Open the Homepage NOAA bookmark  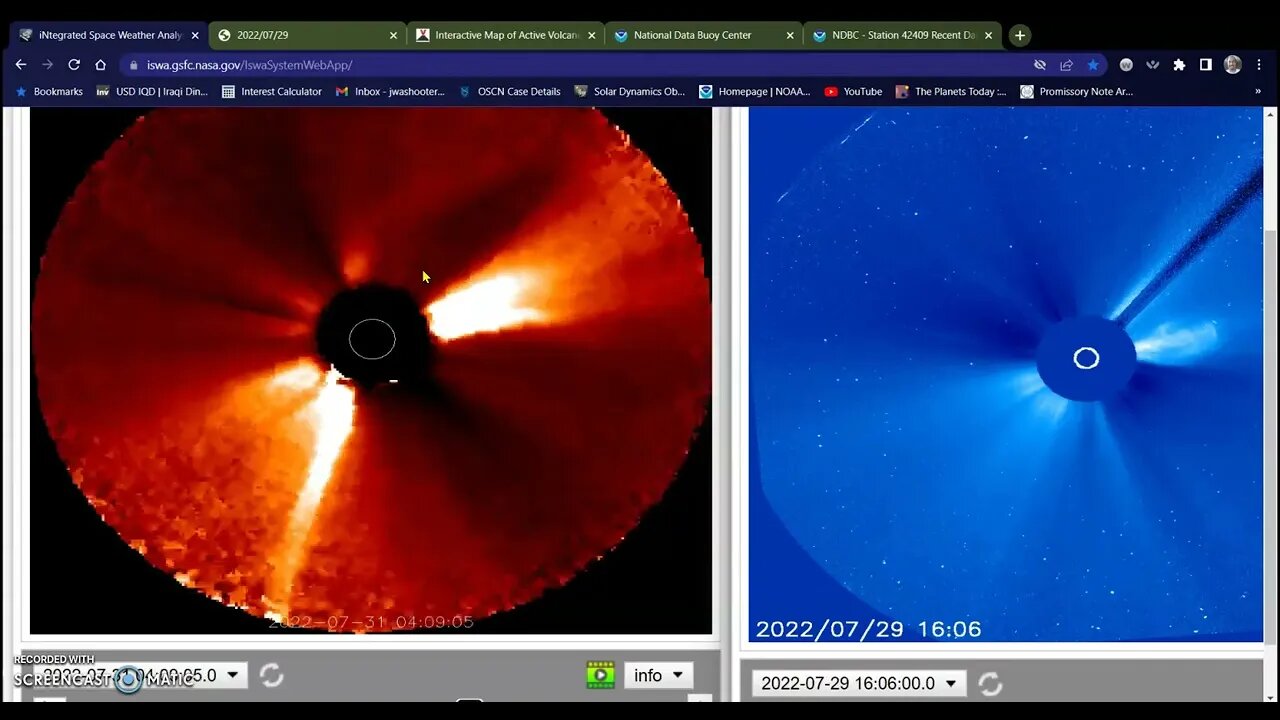(754, 91)
